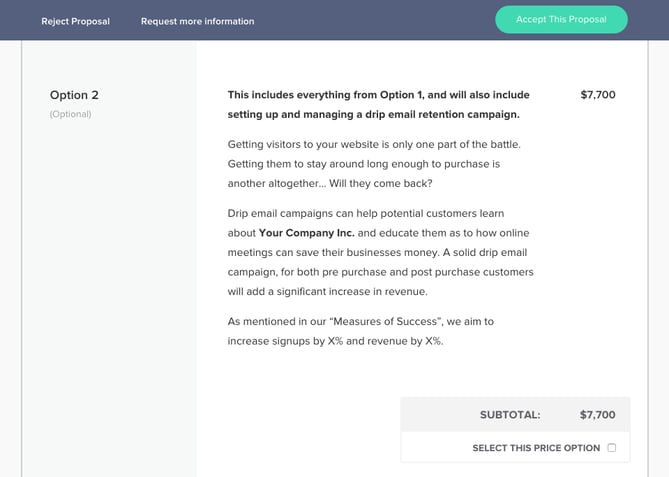Click the (Optional) label under Option 2
This screenshot has width=669, height=477.
[70, 114]
